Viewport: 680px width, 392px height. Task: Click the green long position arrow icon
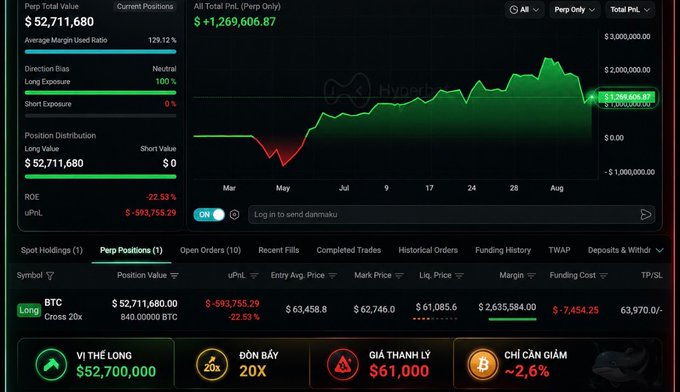[51, 364]
